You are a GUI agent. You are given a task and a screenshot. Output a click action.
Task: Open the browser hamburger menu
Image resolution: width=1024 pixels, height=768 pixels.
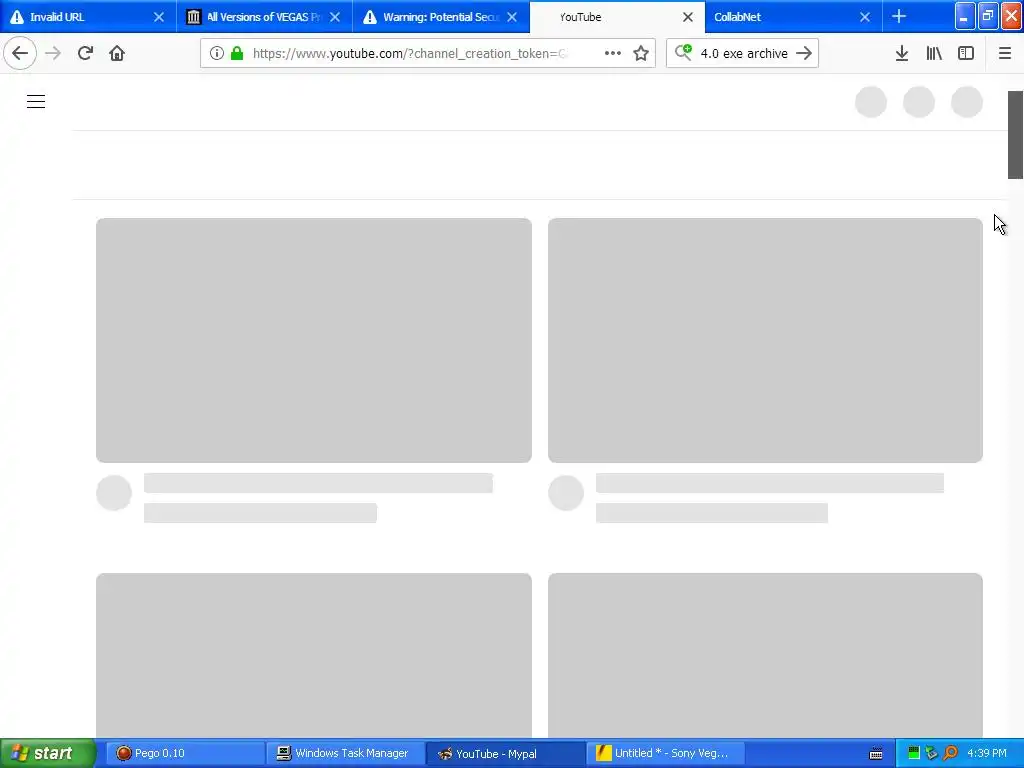[x=1005, y=53]
